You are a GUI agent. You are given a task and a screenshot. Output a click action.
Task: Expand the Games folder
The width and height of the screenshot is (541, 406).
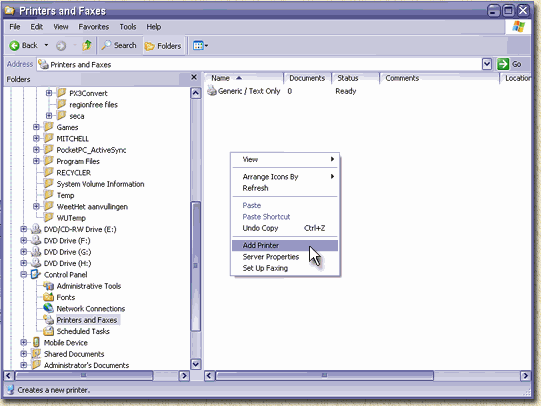36,127
